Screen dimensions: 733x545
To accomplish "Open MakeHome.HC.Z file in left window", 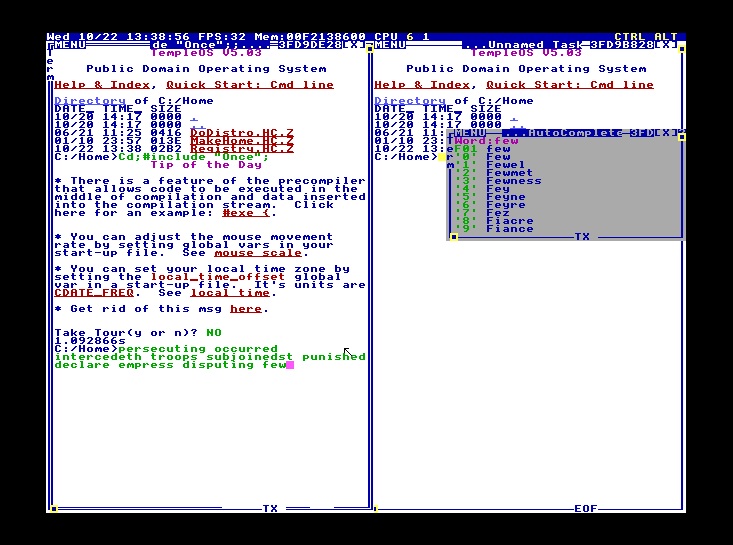I will pyautogui.click(x=242, y=141).
